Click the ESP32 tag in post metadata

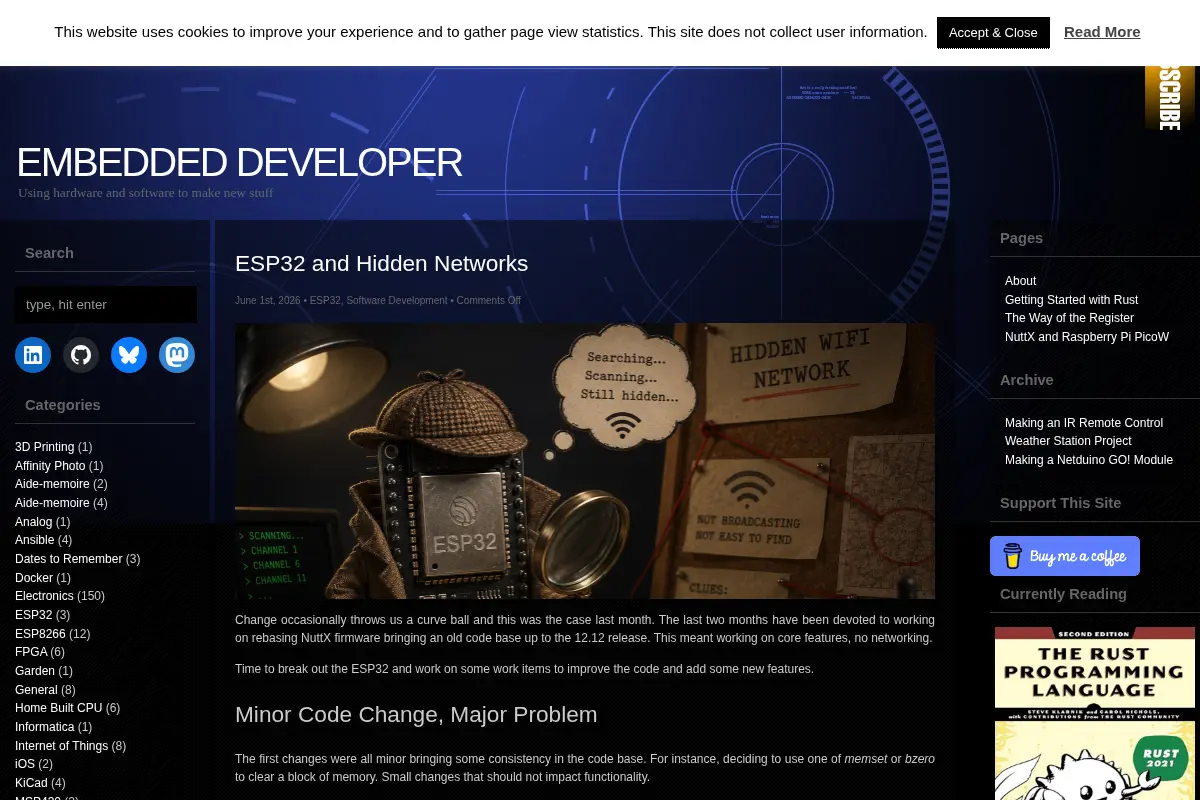tap(325, 301)
